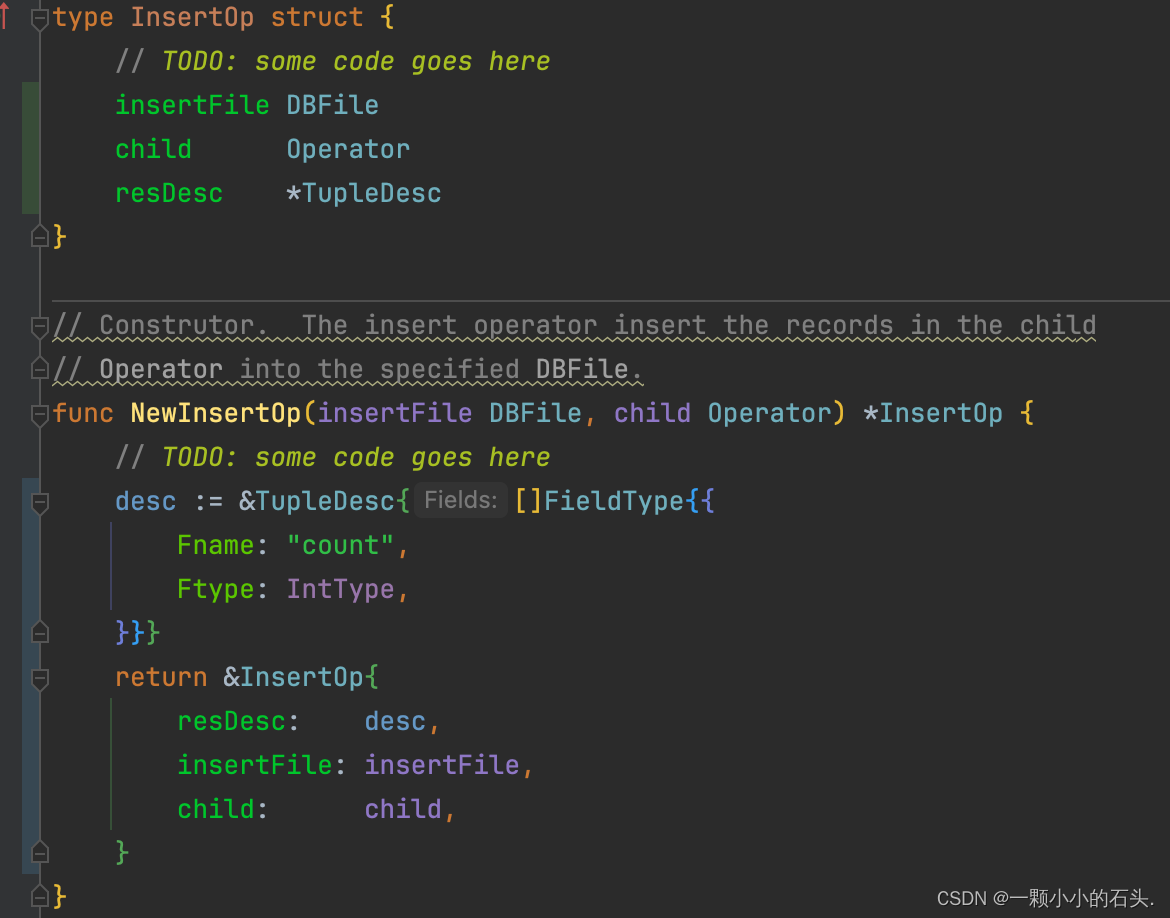Click fold end marker of return block brace
Screen dimensions: 1170x918
pos(40,852)
